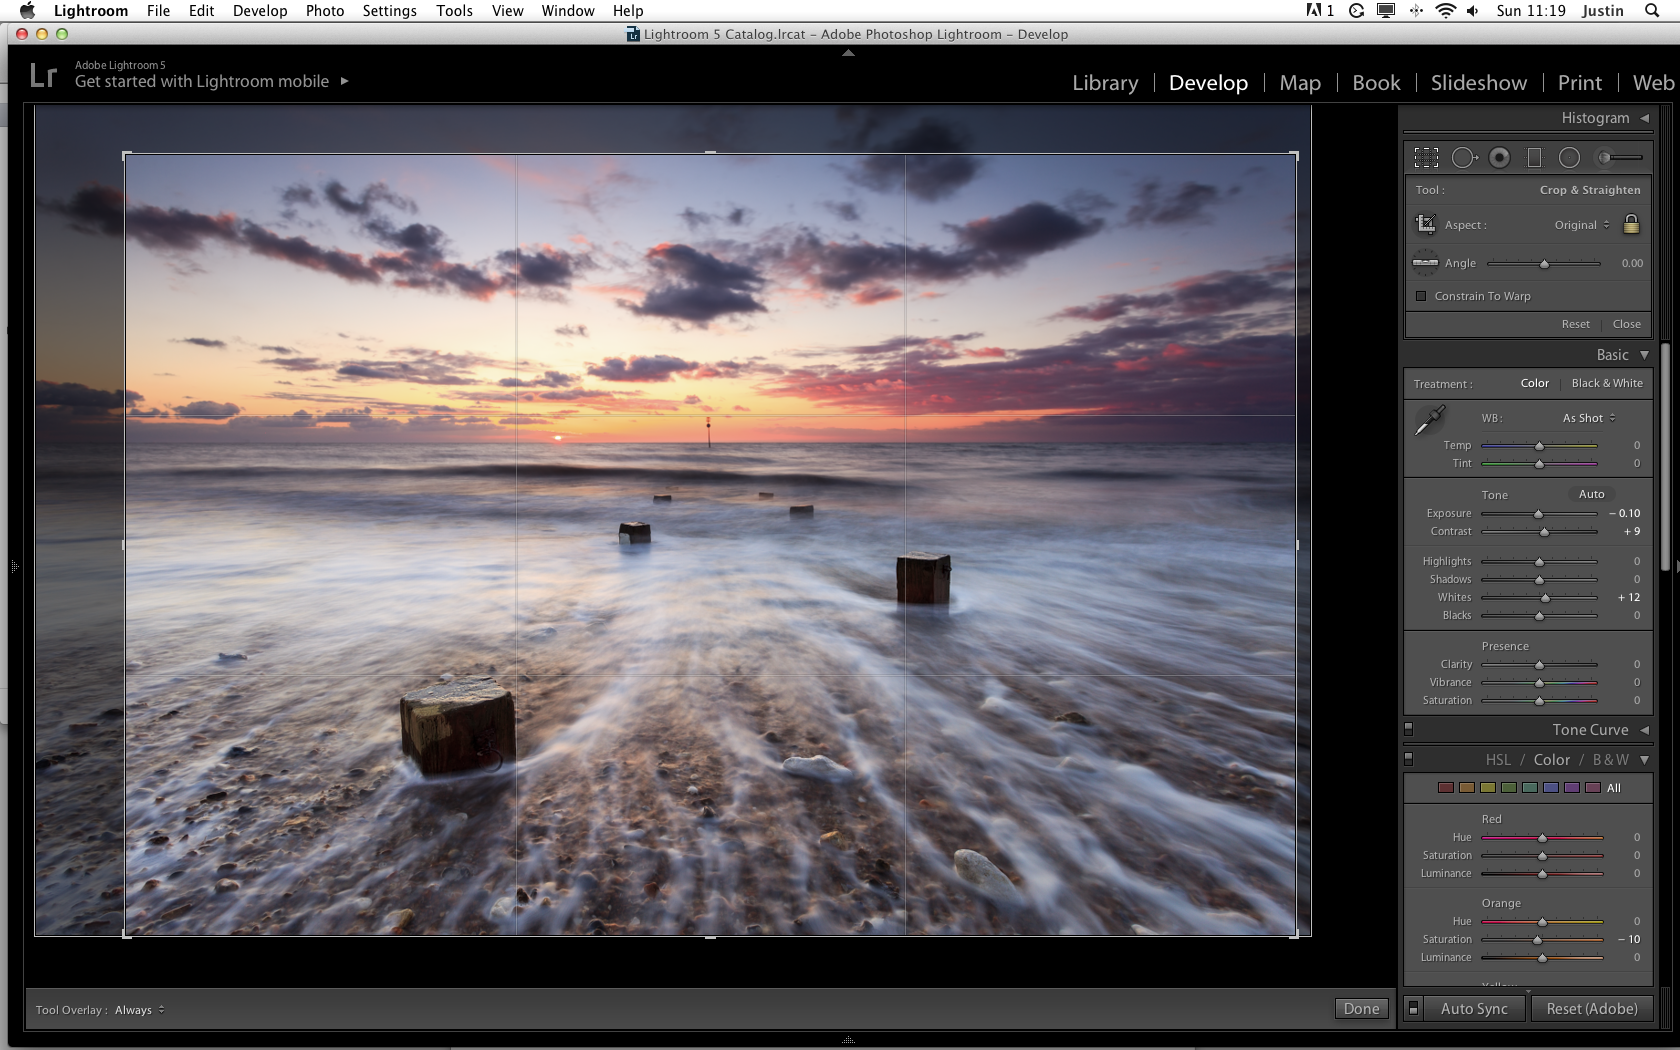Toggle the Auto Sync switch

tap(1414, 1008)
